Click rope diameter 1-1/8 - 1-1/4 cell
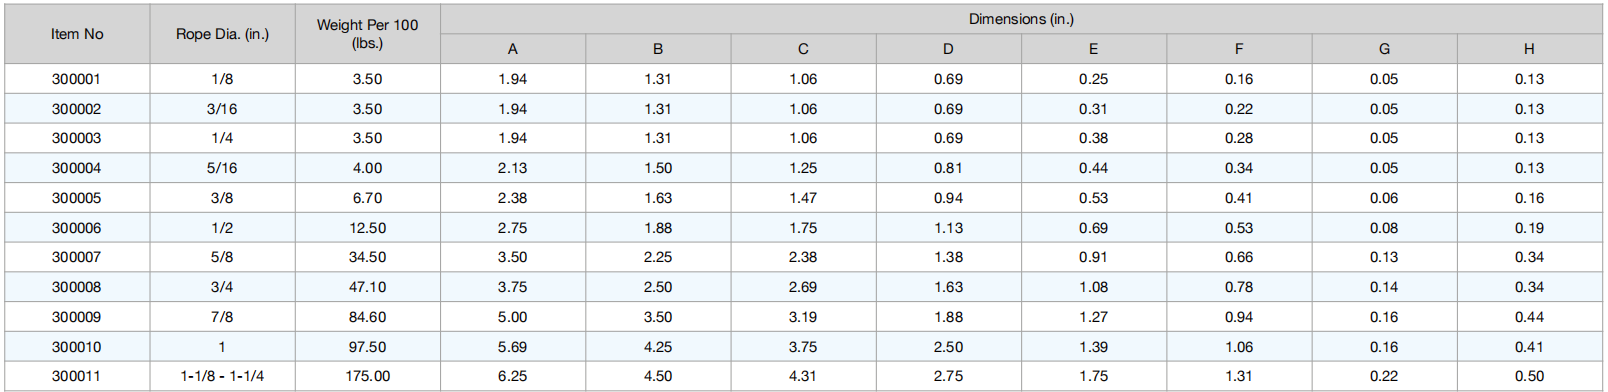 coord(222,376)
